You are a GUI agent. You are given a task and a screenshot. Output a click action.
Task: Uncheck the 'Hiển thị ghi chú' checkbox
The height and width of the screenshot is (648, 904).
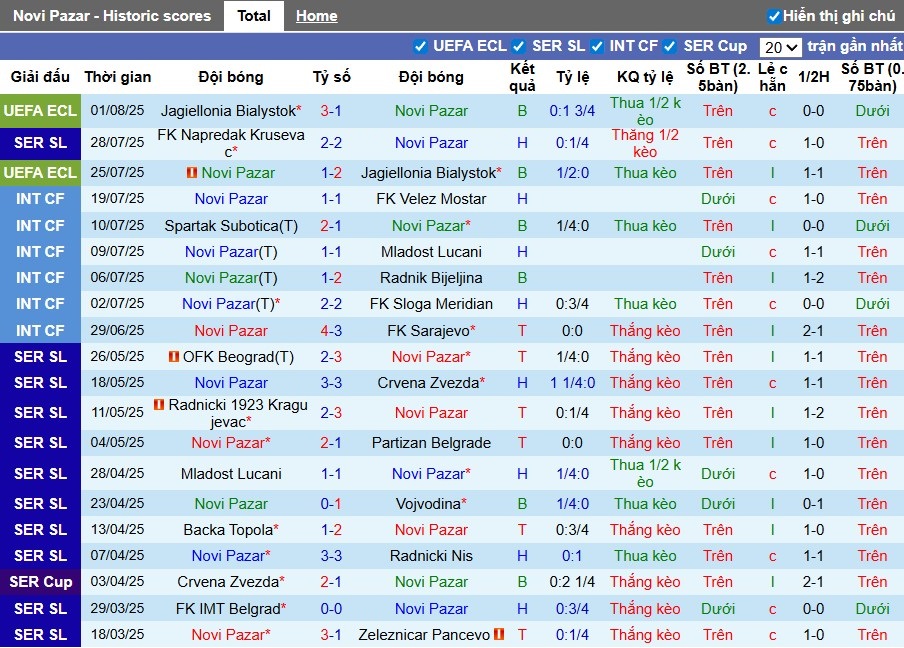tap(773, 16)
